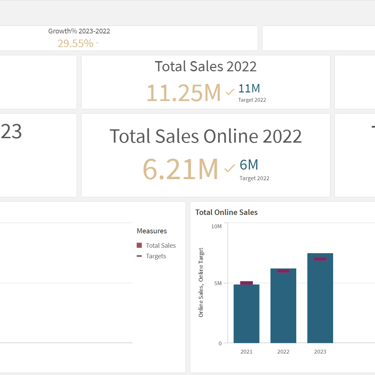Click the 6M Target 2022 value

[x=249, y=165]
